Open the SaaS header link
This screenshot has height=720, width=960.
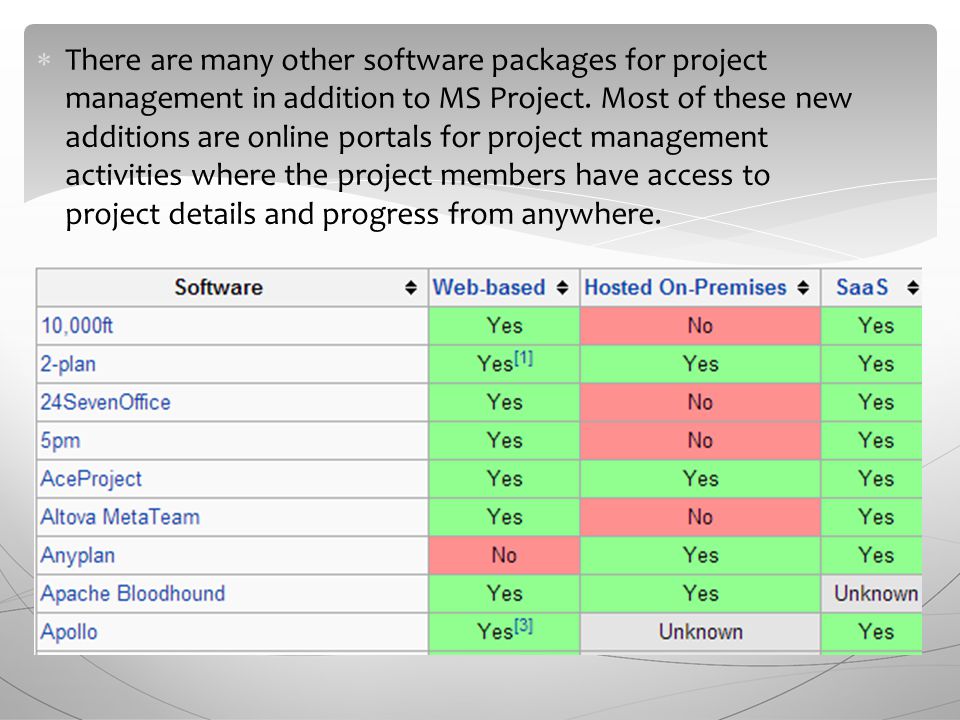tap(862, 287)
